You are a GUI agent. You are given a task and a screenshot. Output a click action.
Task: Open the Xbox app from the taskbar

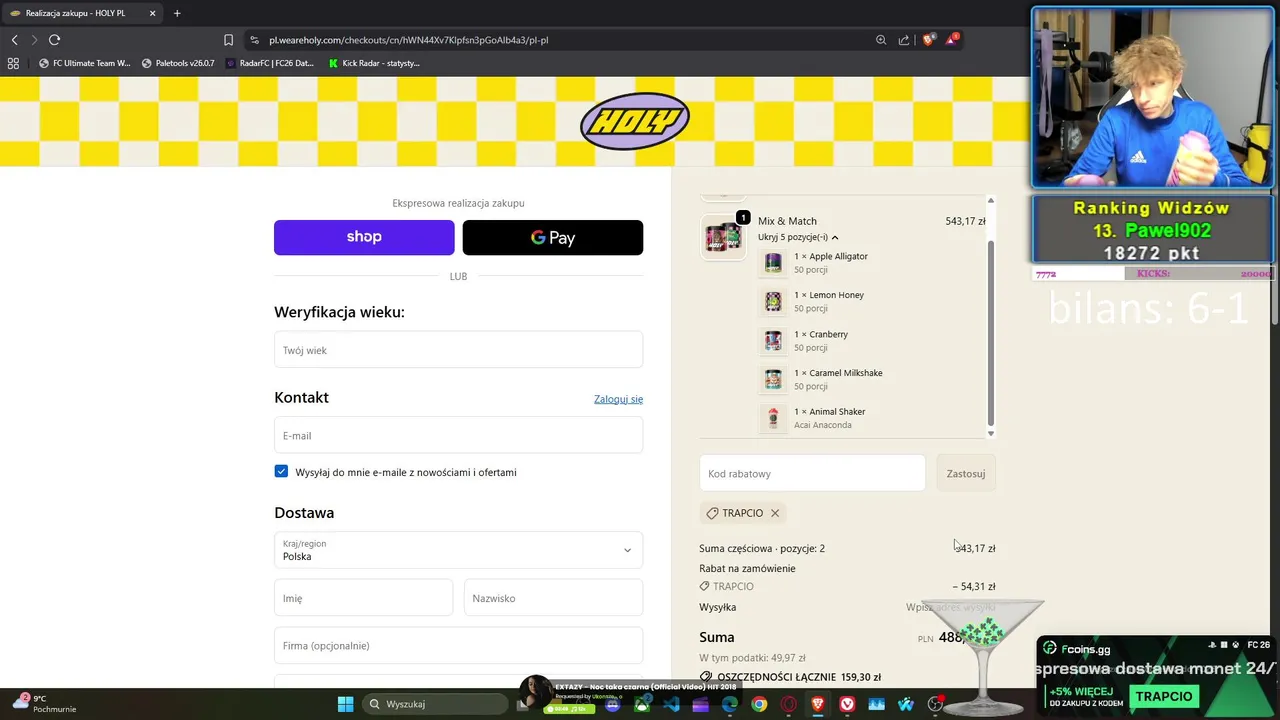click(x=642, y=704)
